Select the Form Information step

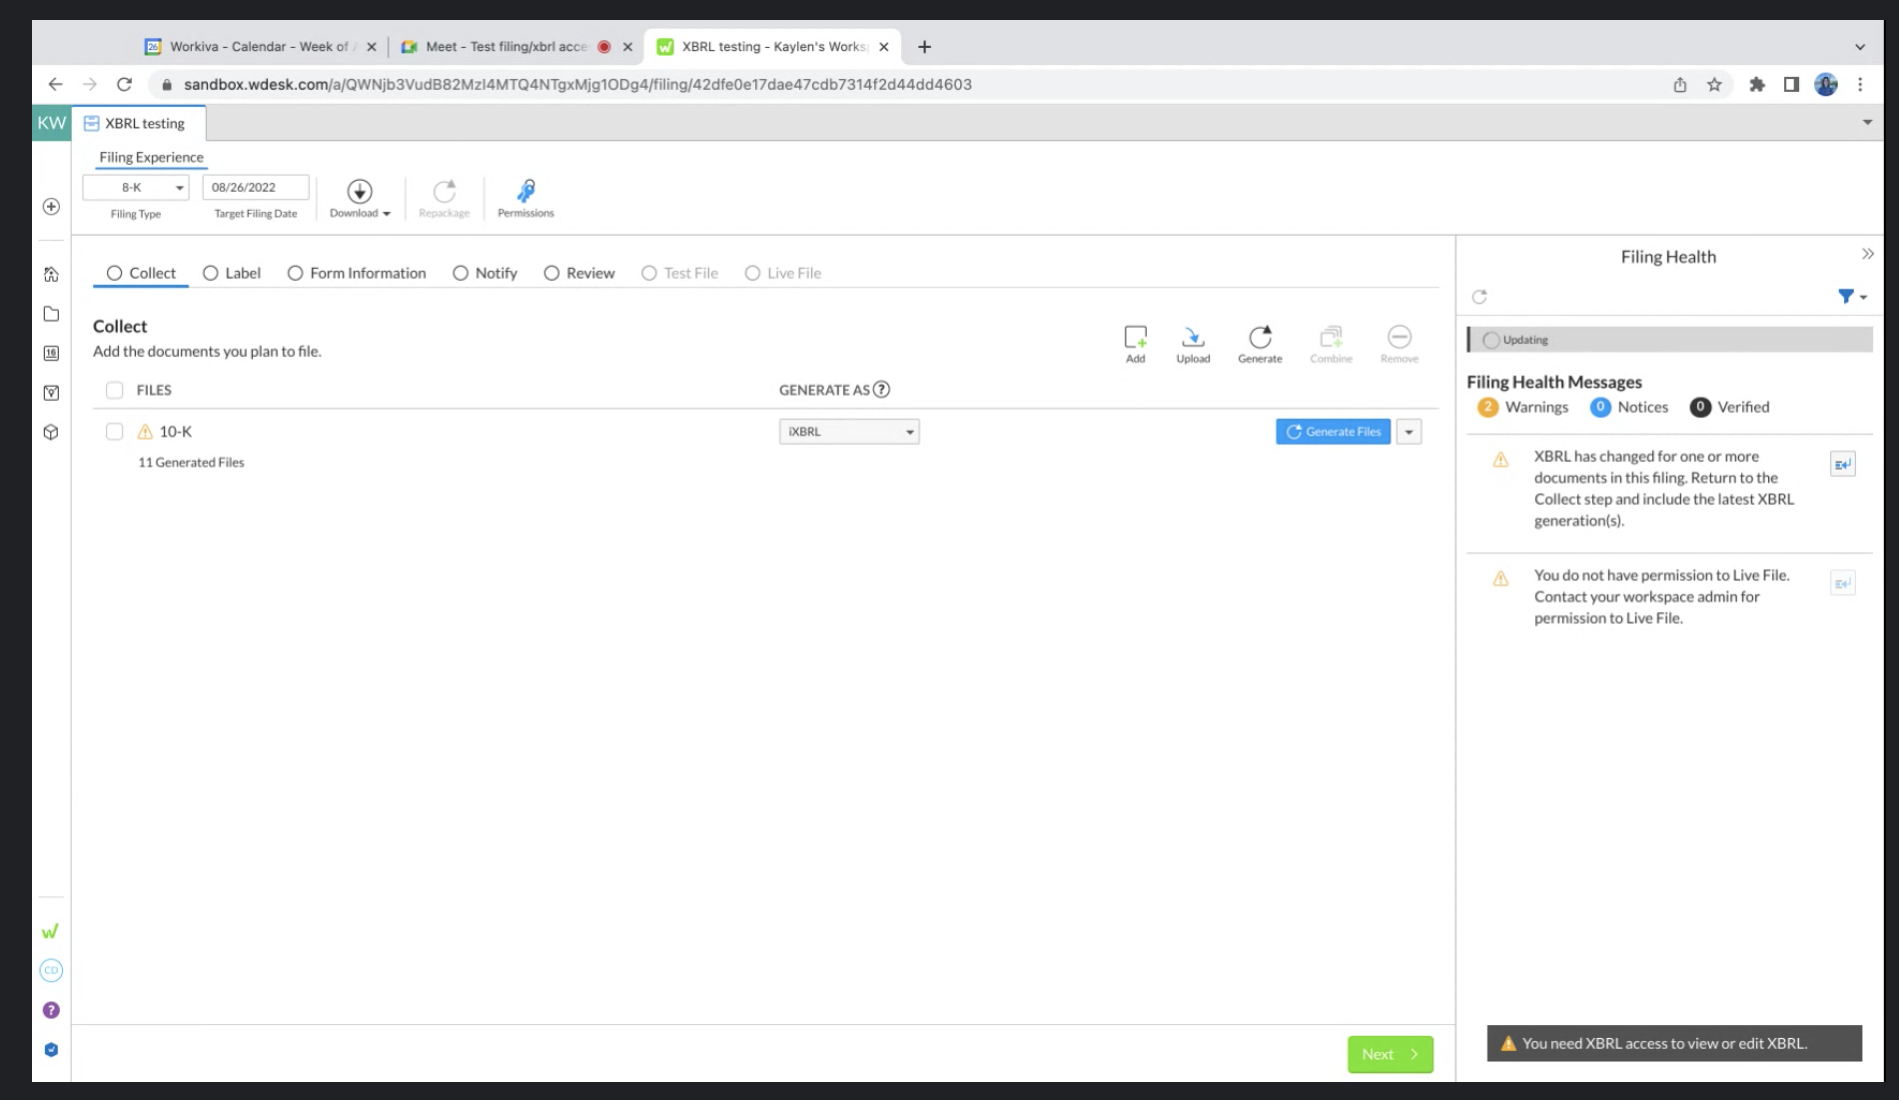tap(357, 273)
